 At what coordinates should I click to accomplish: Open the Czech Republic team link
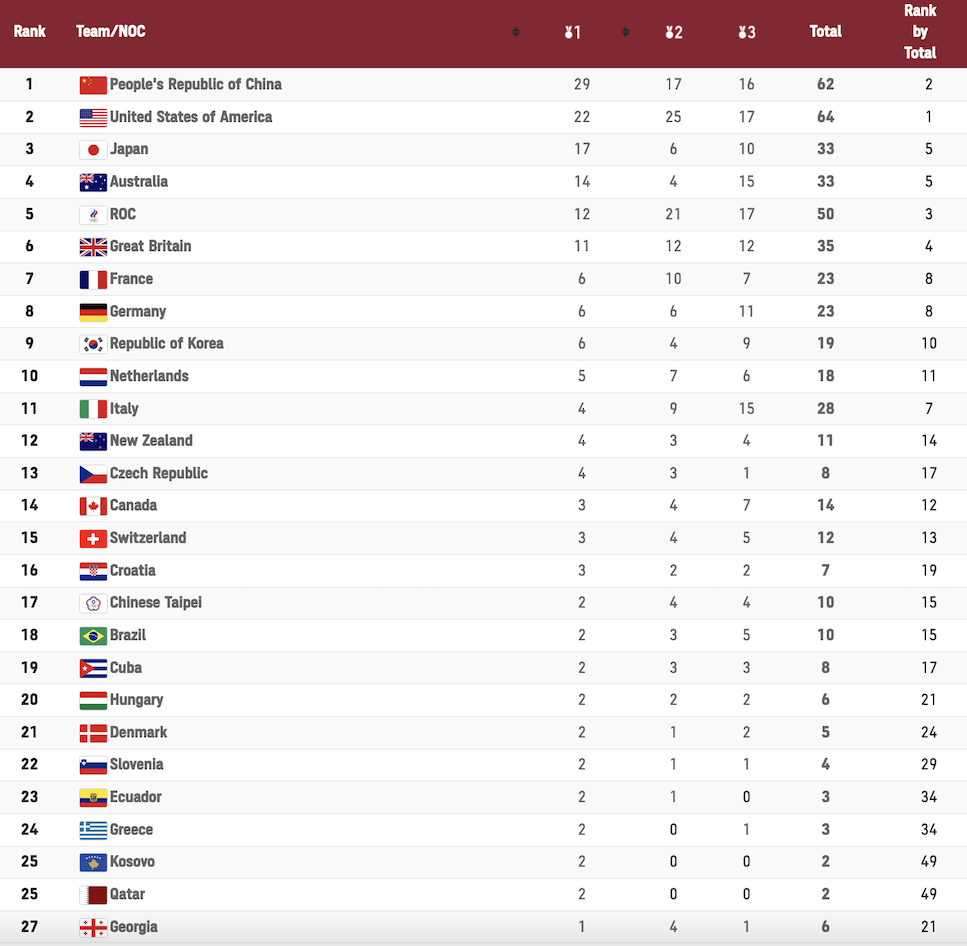(158, 474)
